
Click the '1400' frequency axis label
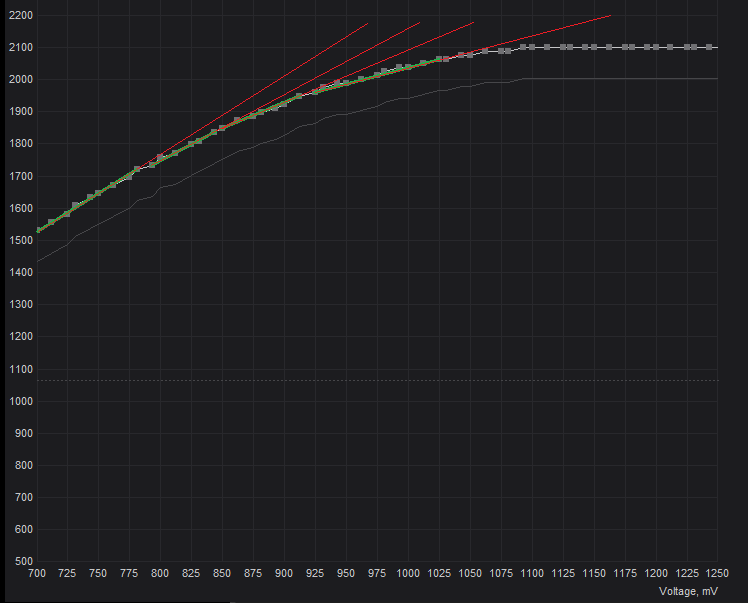point(21,272)
